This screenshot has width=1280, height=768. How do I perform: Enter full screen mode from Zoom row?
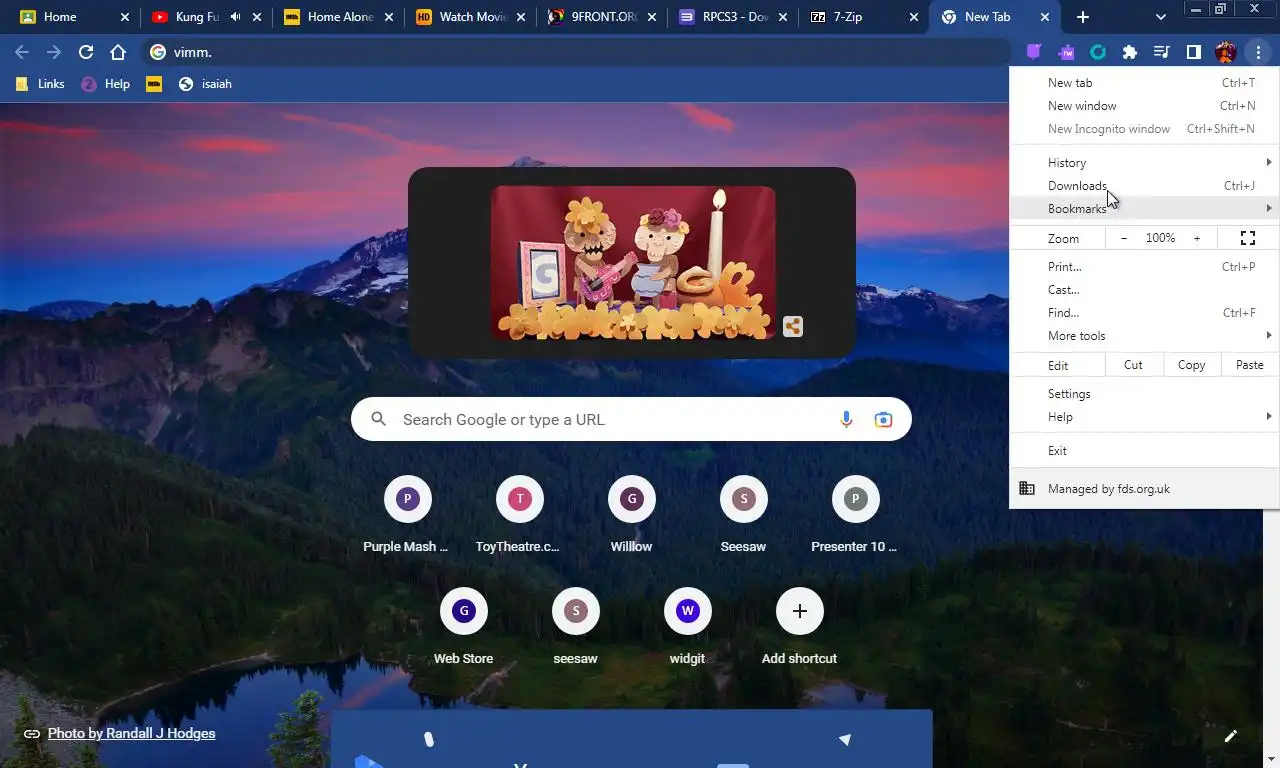pyautogui.click(x=1248, y=238)
